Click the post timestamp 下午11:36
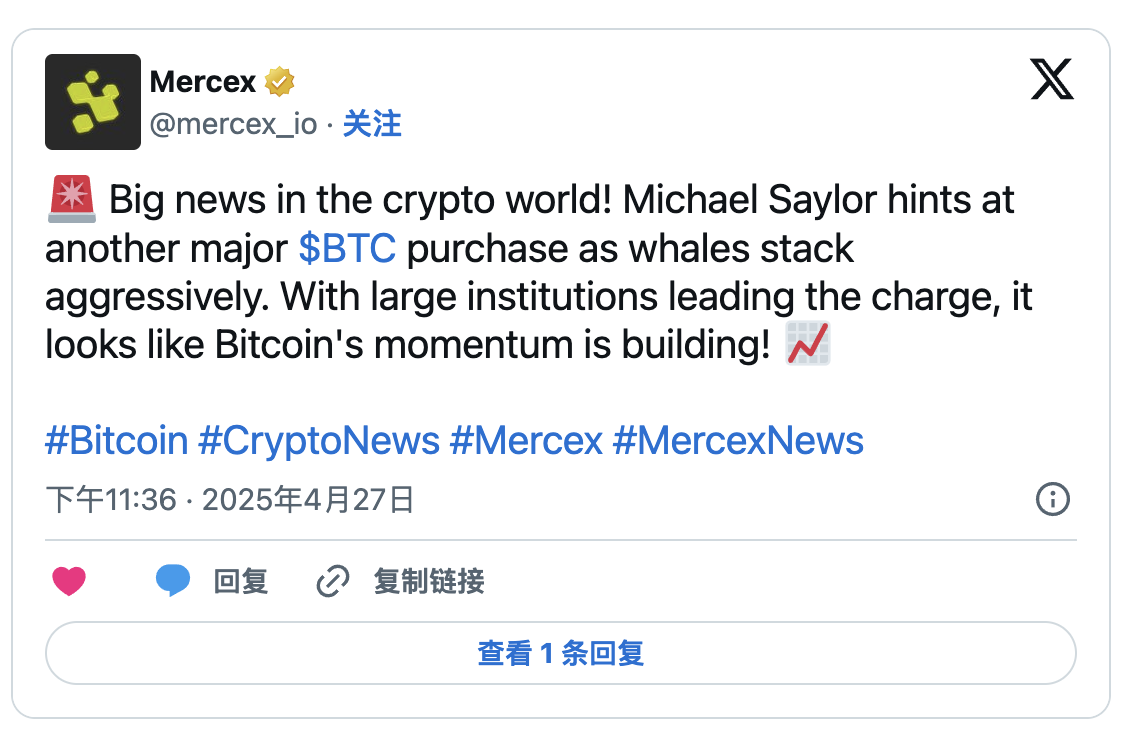 [x=112, y=499]
